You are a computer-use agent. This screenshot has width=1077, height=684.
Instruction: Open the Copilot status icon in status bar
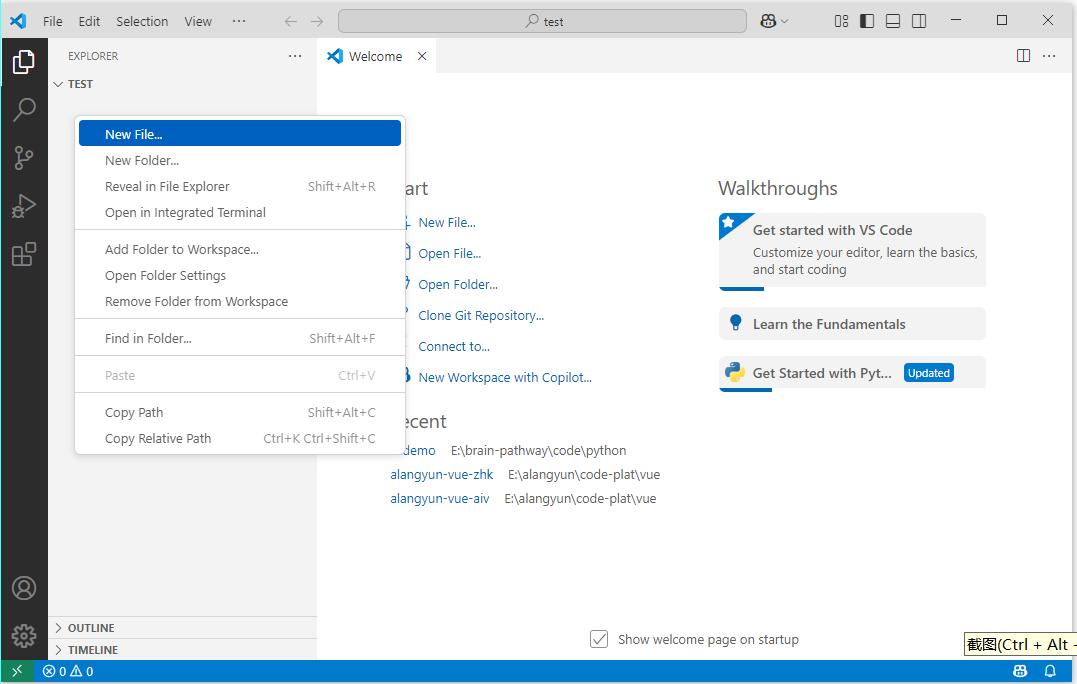click(x=1021, y=671)
